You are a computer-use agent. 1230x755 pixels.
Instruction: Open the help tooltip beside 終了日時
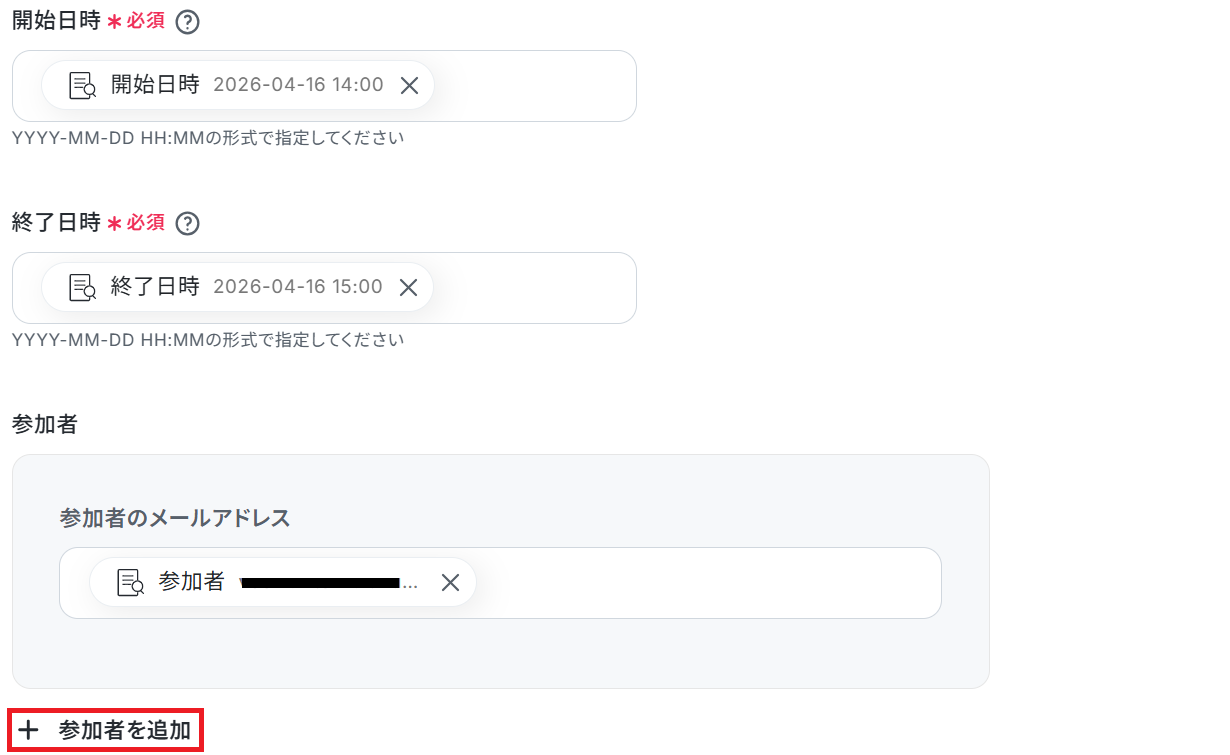(x=187, y=224)
